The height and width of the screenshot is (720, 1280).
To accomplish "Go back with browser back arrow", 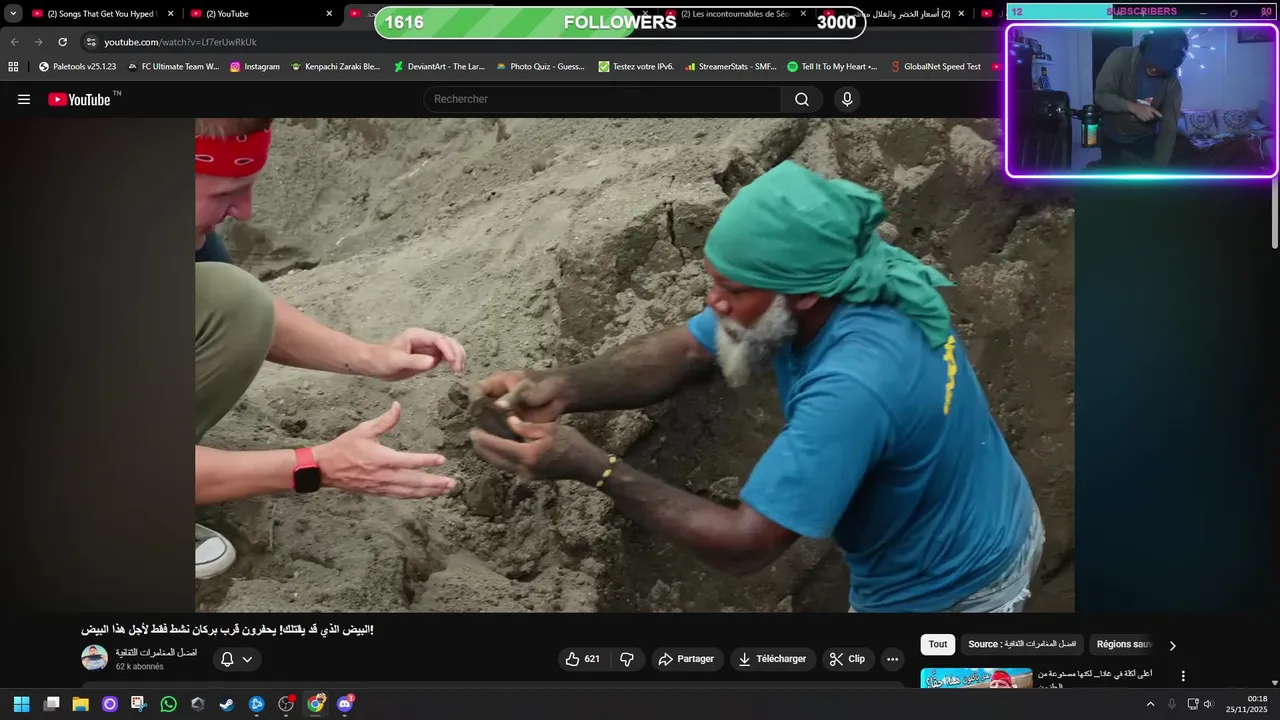I will (14, 42).
